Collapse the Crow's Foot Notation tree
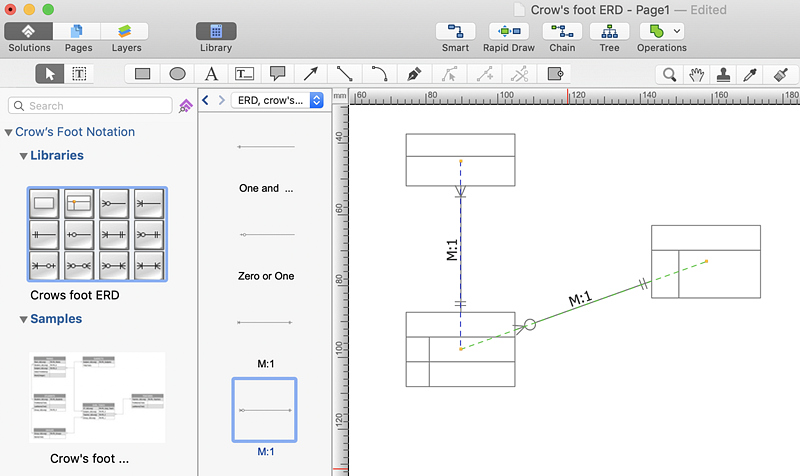800x476 pixels. [9, 132]
